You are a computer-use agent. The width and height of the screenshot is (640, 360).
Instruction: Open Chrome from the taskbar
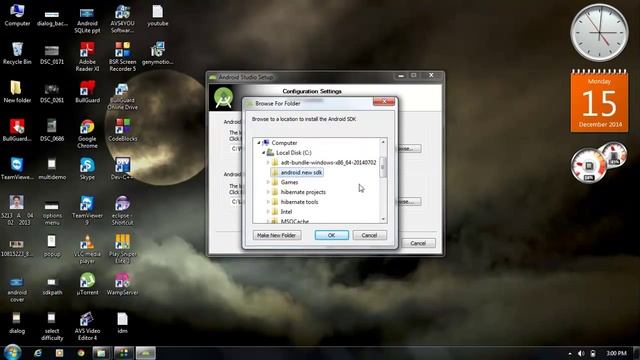click(81, 353)
